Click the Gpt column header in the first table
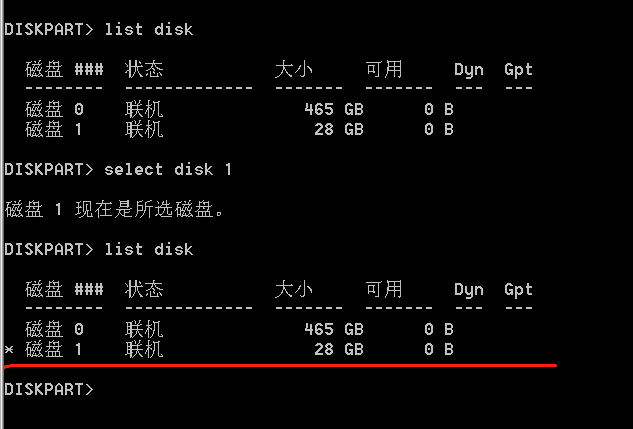This screenshot has width=633, height=429. tap(518, 70)
